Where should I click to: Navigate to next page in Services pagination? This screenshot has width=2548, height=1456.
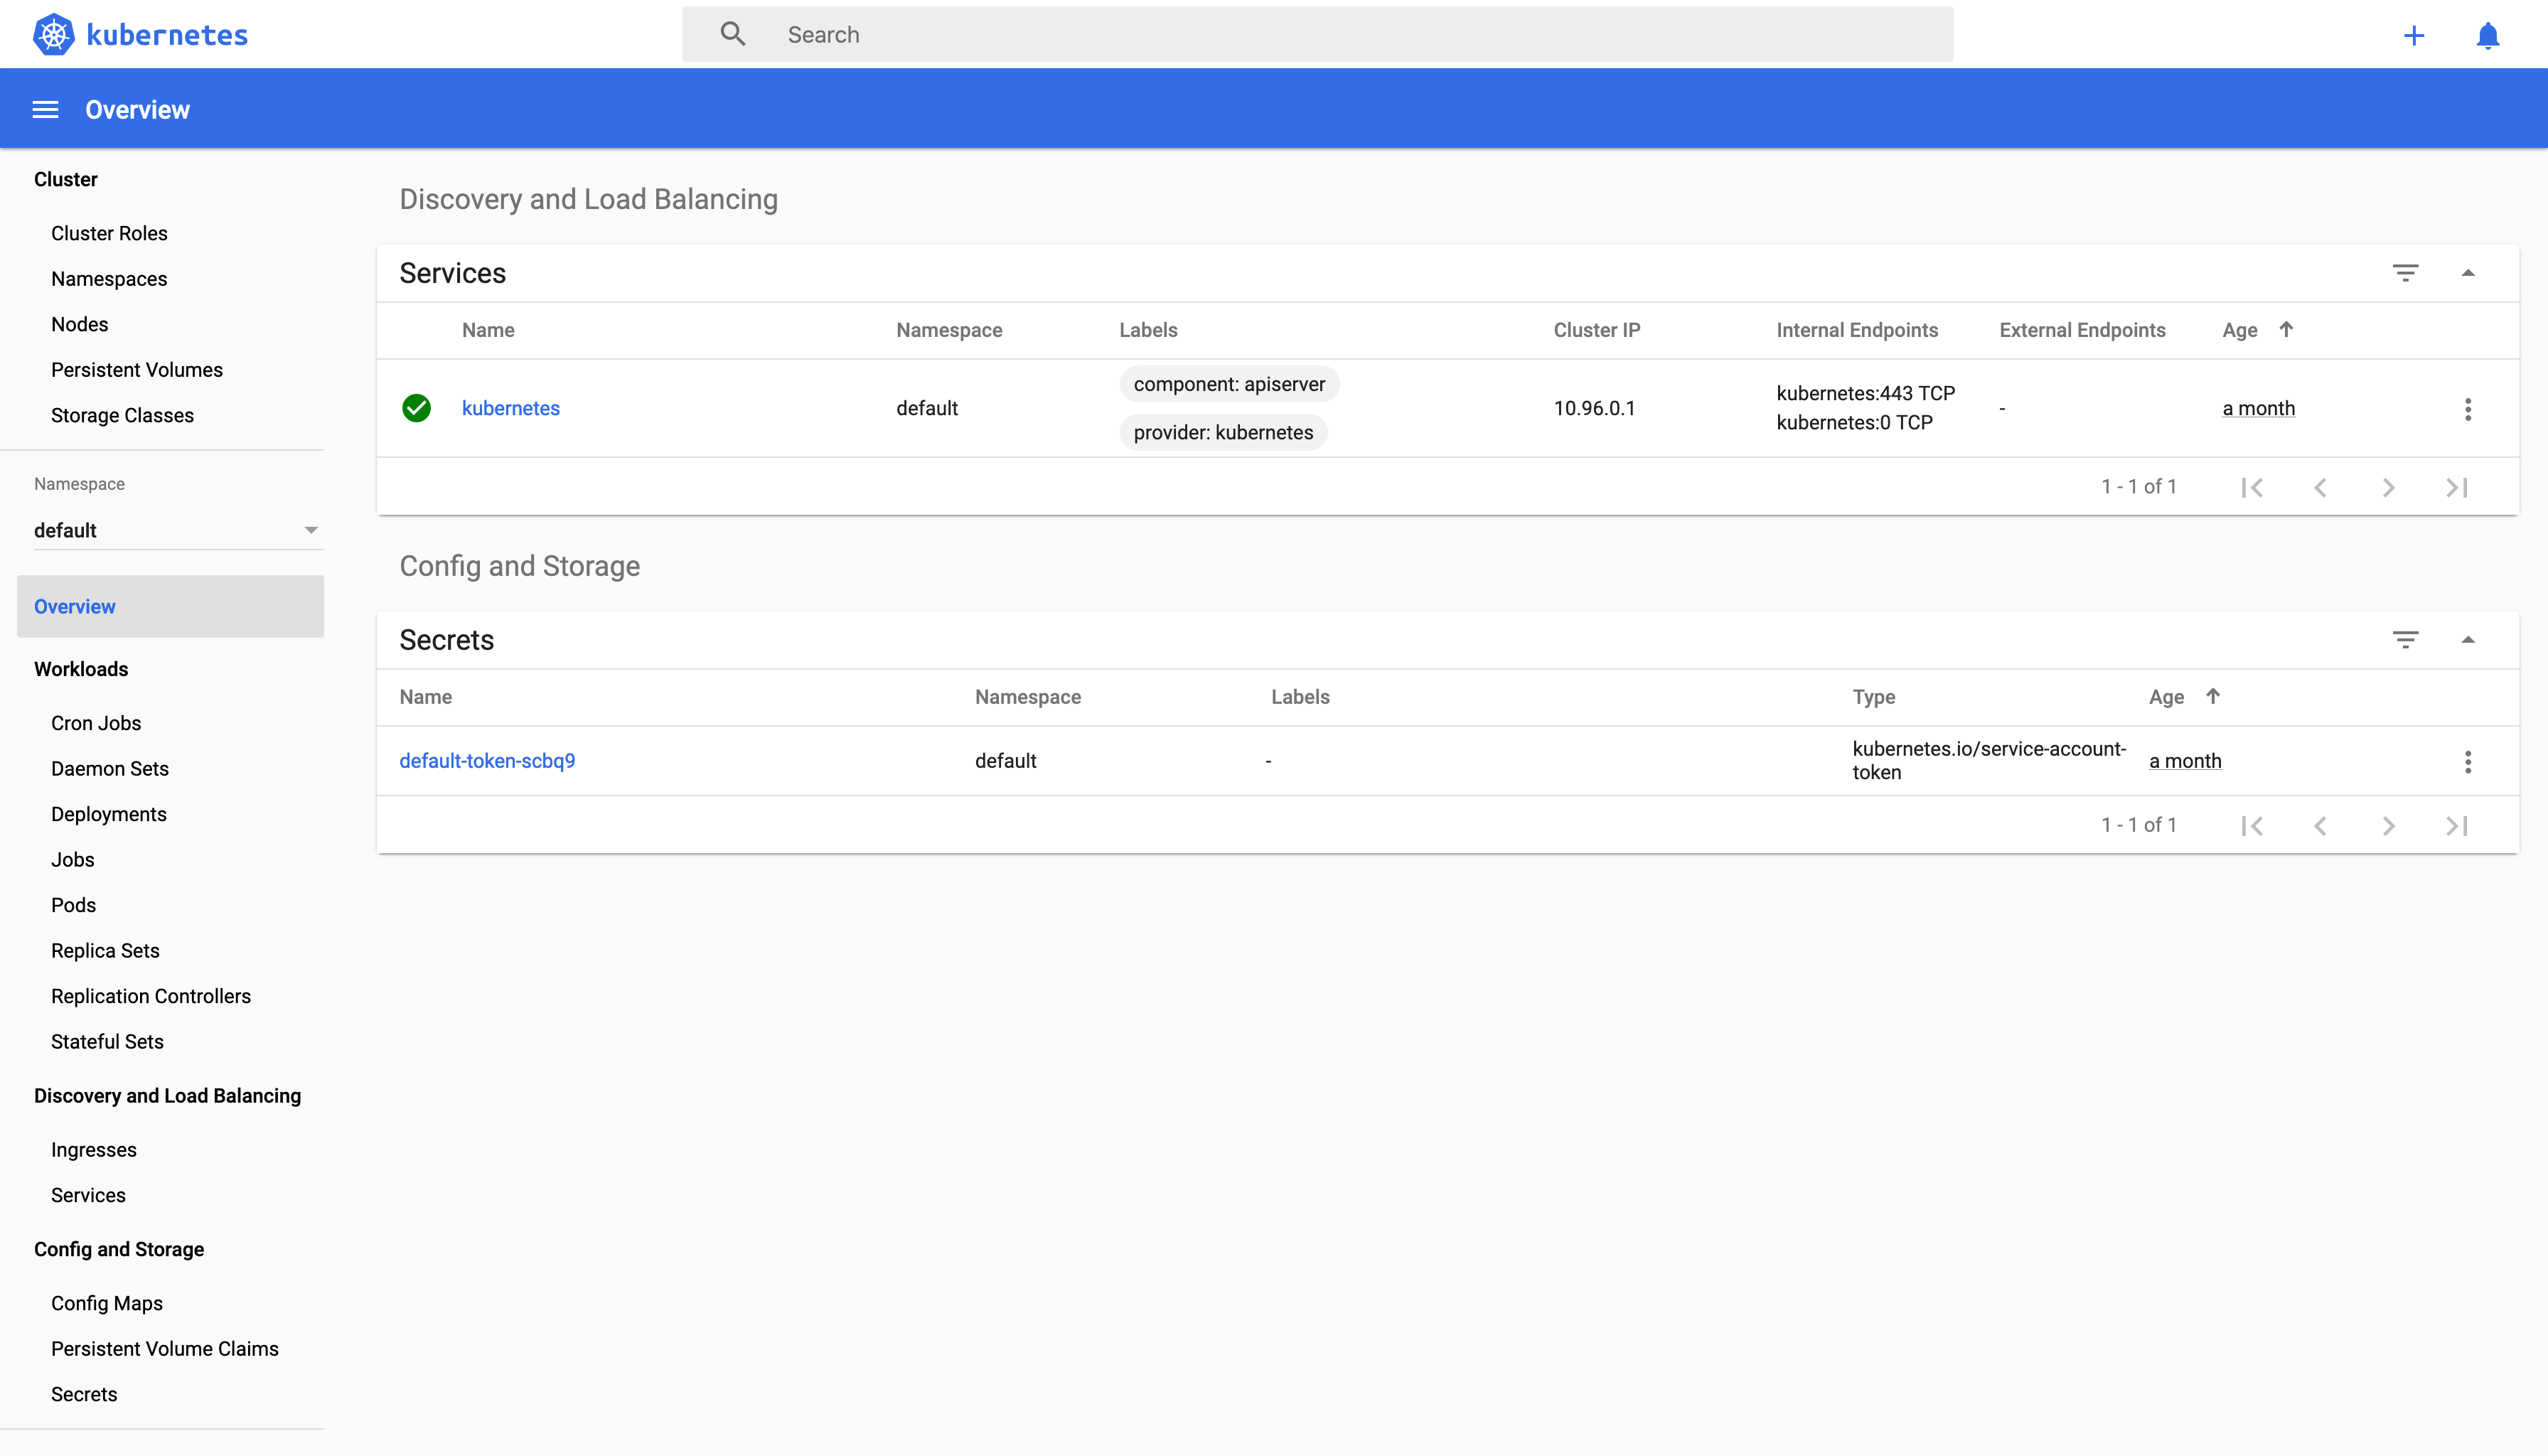point(2389,486)
